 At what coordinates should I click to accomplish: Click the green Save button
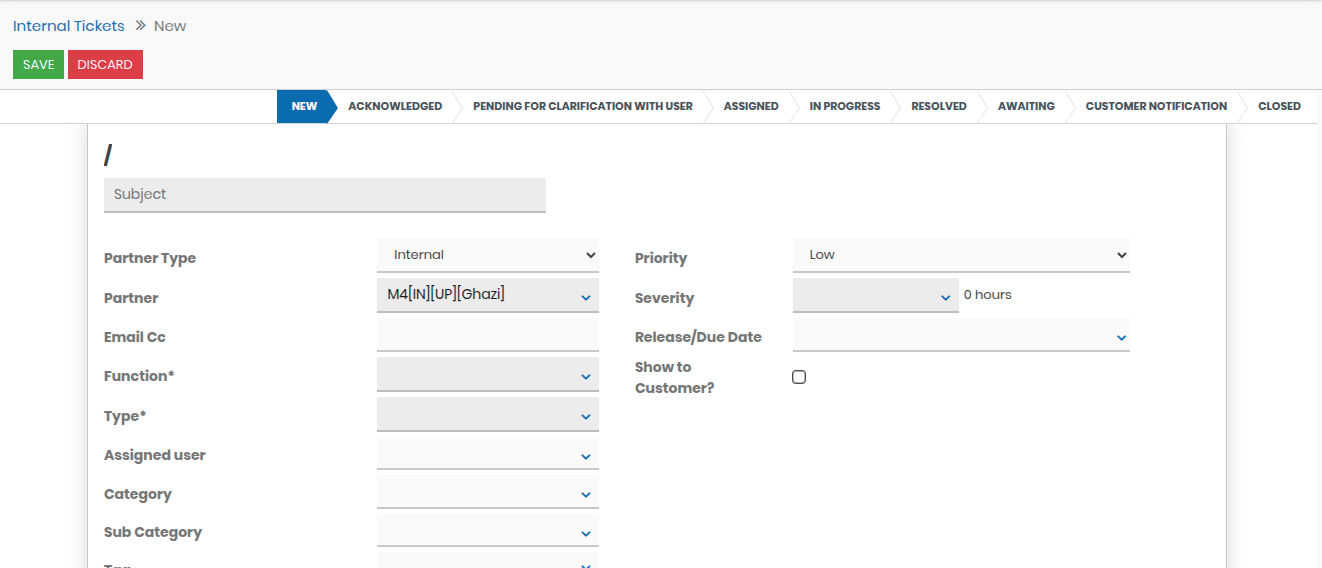point(38,65)
